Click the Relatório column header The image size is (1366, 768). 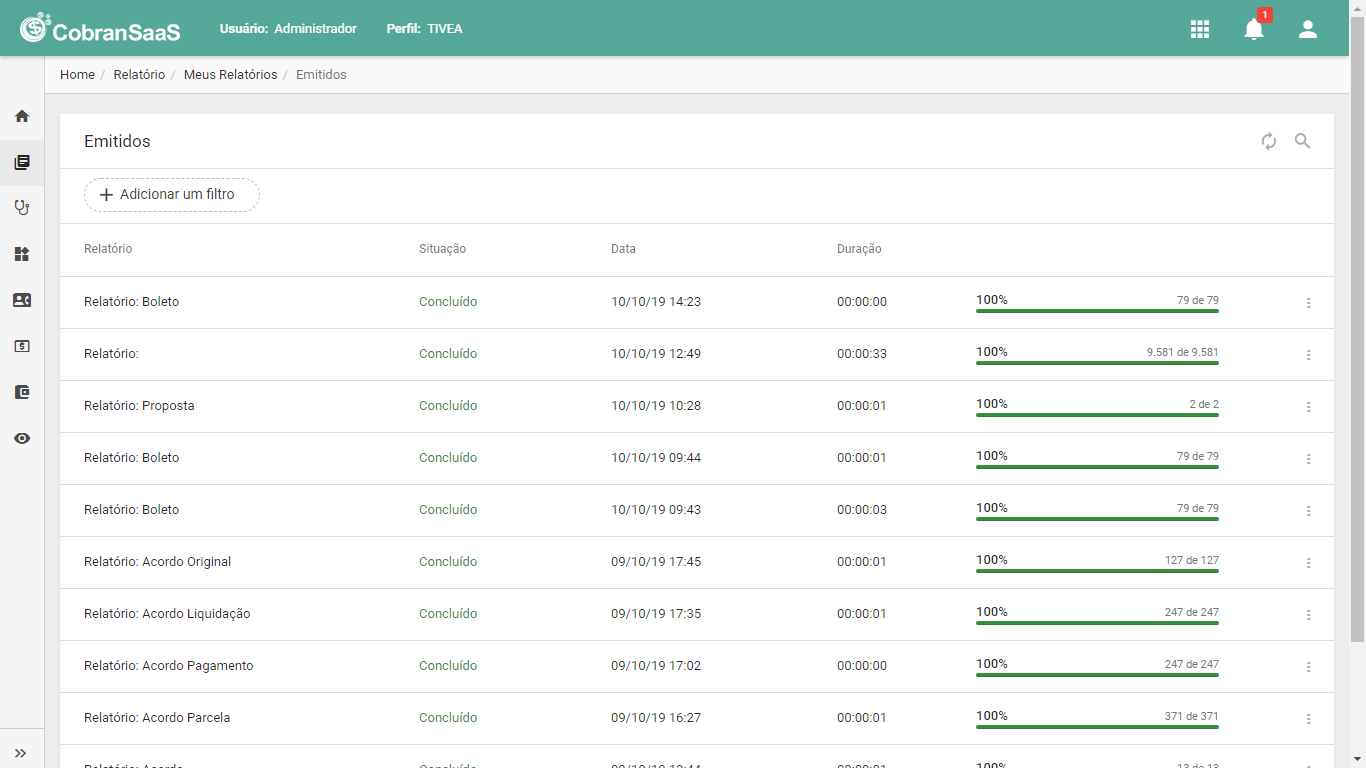click(108, 249)
